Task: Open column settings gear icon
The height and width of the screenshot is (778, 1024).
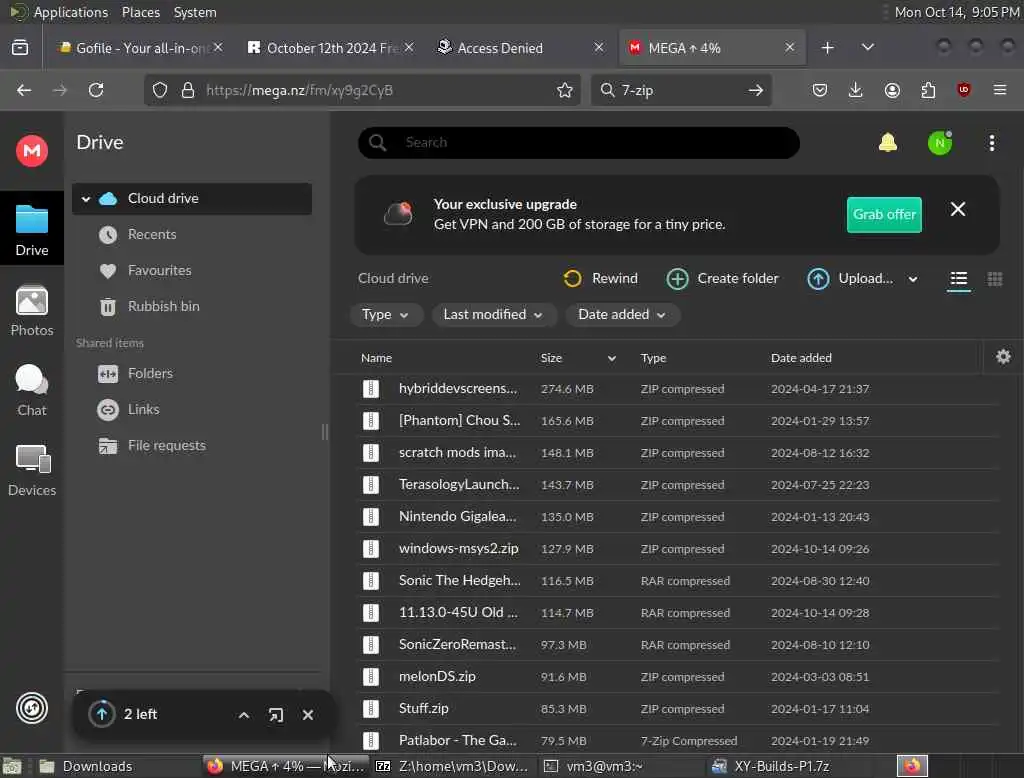Action: [1003, 357]
